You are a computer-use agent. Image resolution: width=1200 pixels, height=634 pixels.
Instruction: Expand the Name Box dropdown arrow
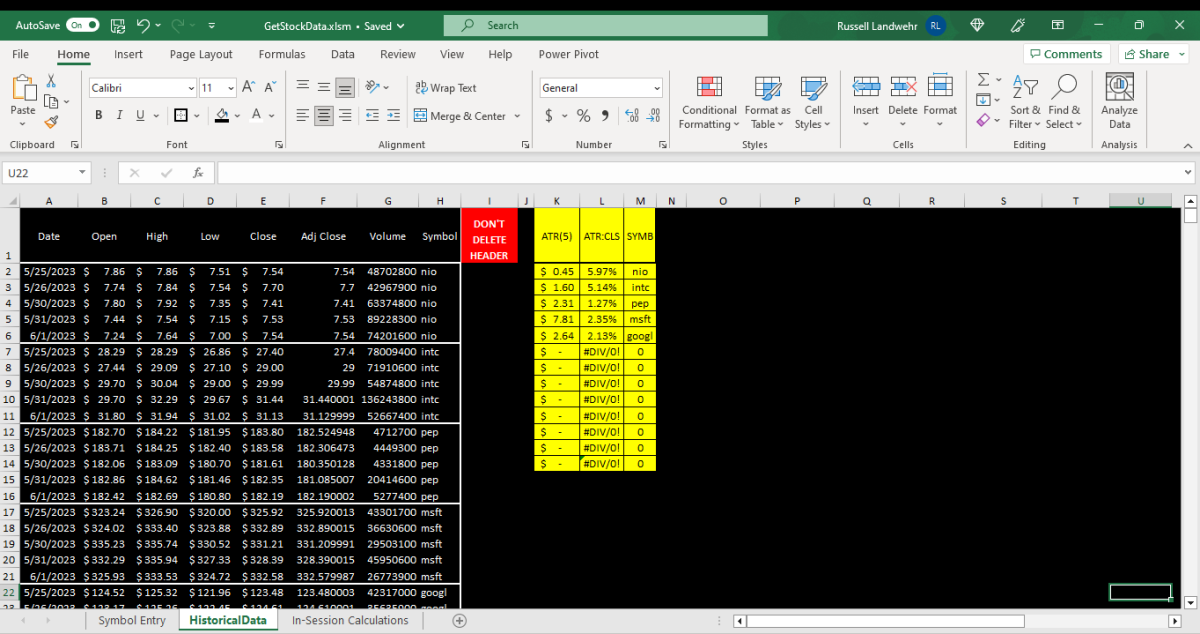[x=81, y=173]
